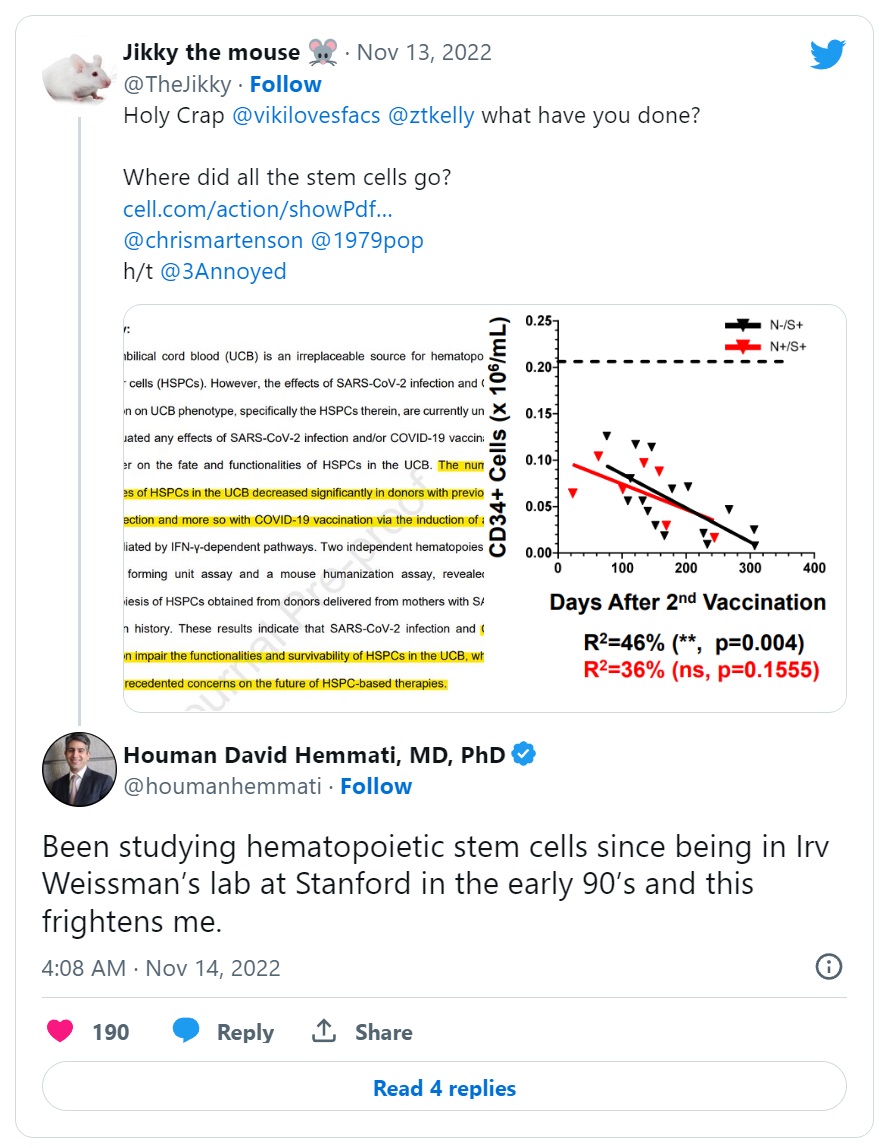Open Read 4 replies

tap(444, 1087)
